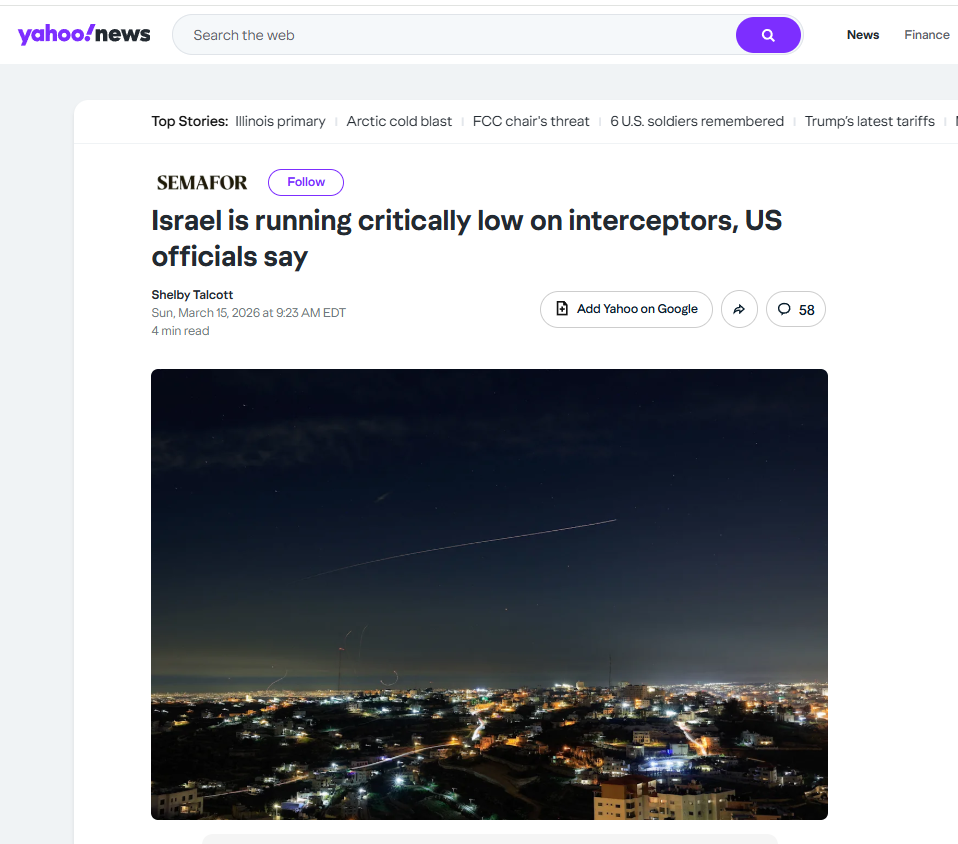Open the Finance tab

(926, 35)
